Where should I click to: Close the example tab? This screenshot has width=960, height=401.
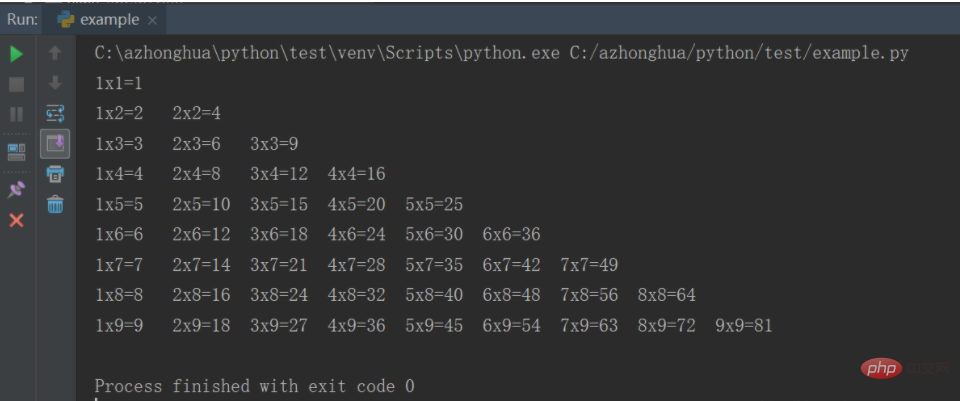coord(153,19)
